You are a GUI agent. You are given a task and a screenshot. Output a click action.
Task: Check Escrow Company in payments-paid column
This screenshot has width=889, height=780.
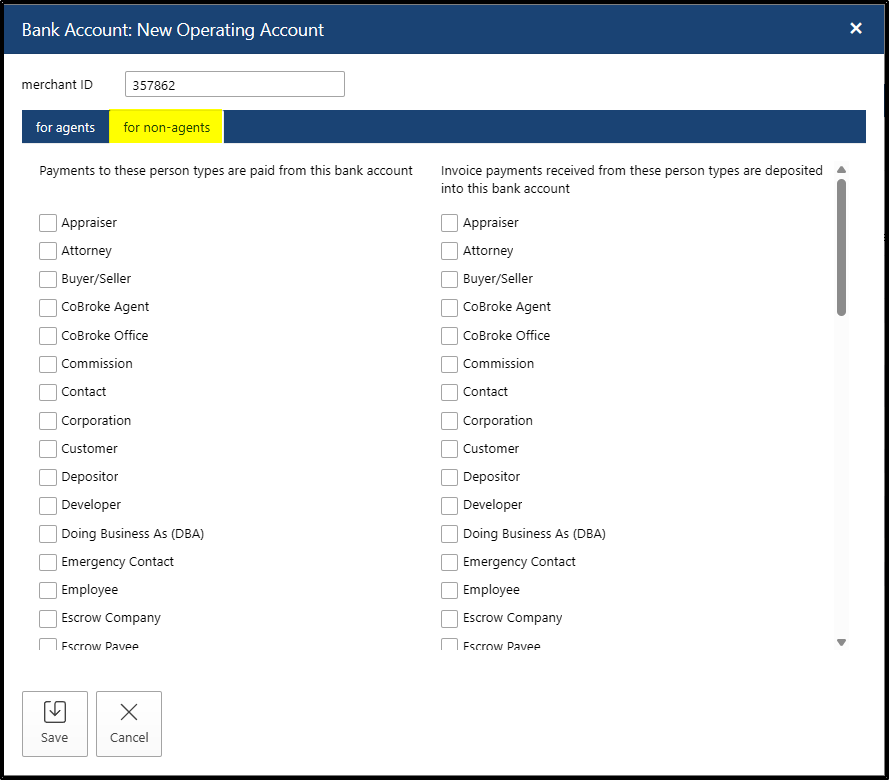click(48, 618)
